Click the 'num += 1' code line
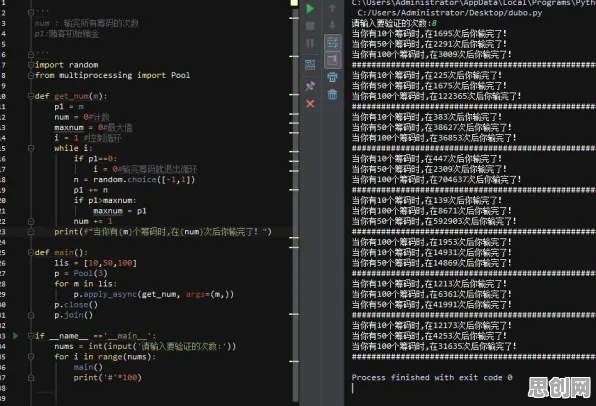 93,221
